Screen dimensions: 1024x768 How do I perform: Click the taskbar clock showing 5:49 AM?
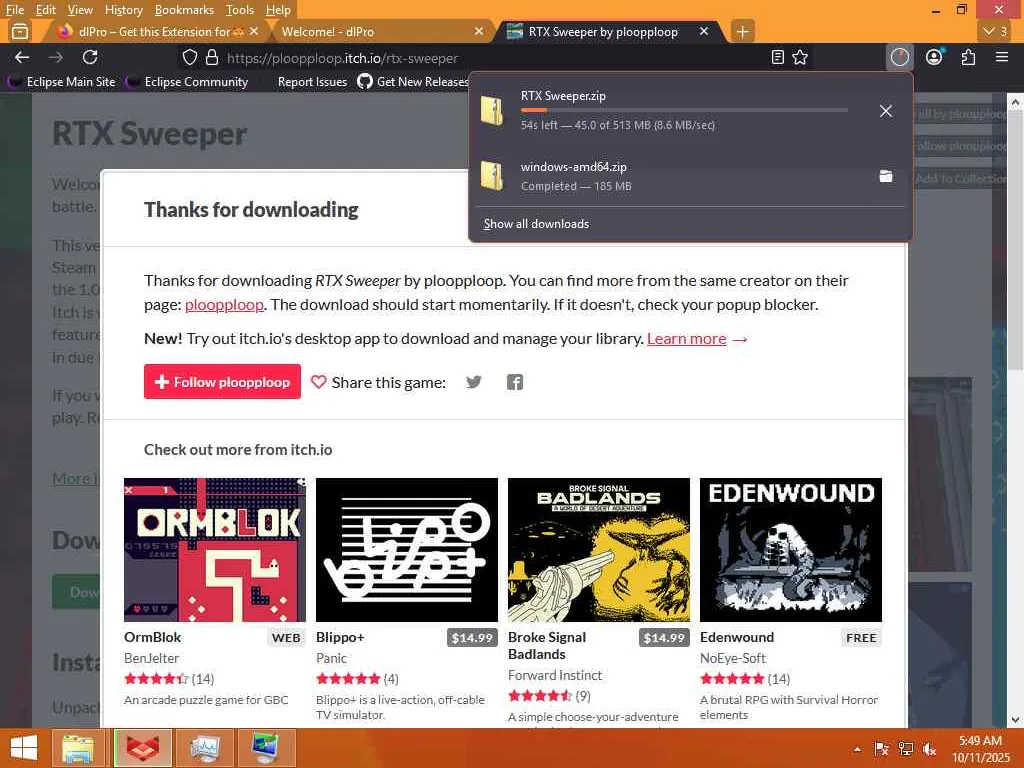tap(980, 749)
